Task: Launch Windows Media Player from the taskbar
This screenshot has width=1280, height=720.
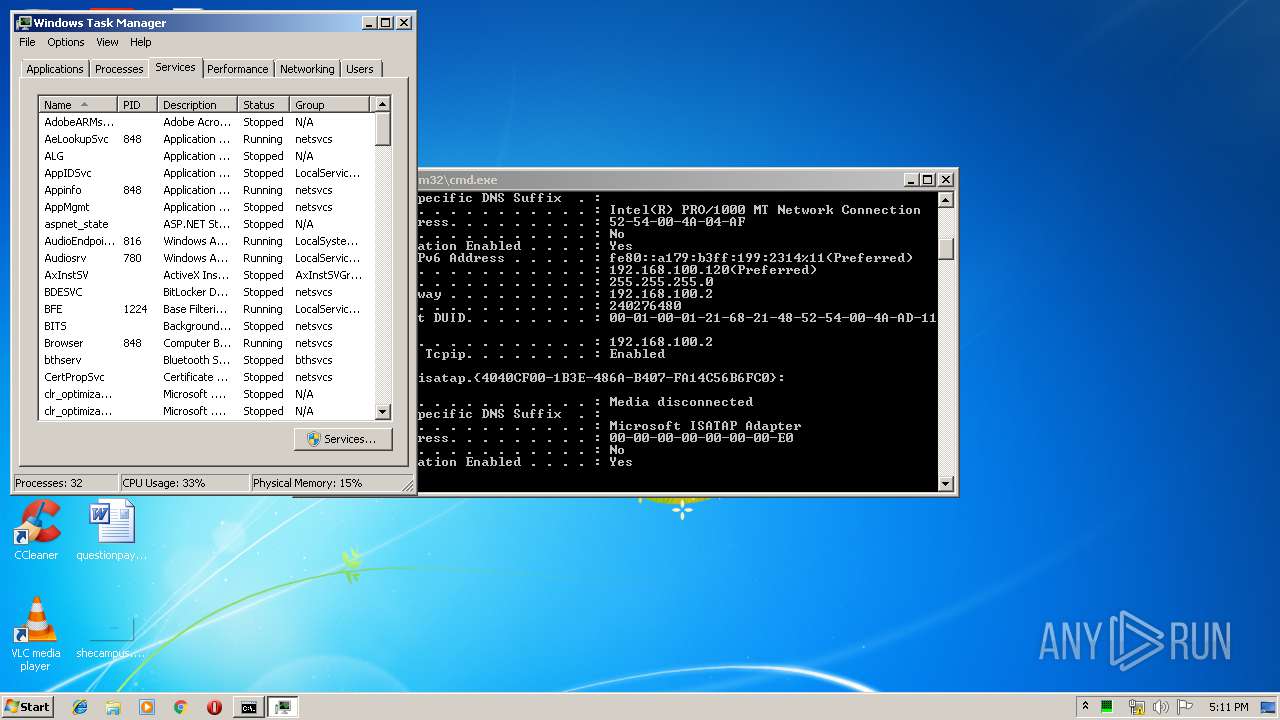Action: click(x=147, y=707)
